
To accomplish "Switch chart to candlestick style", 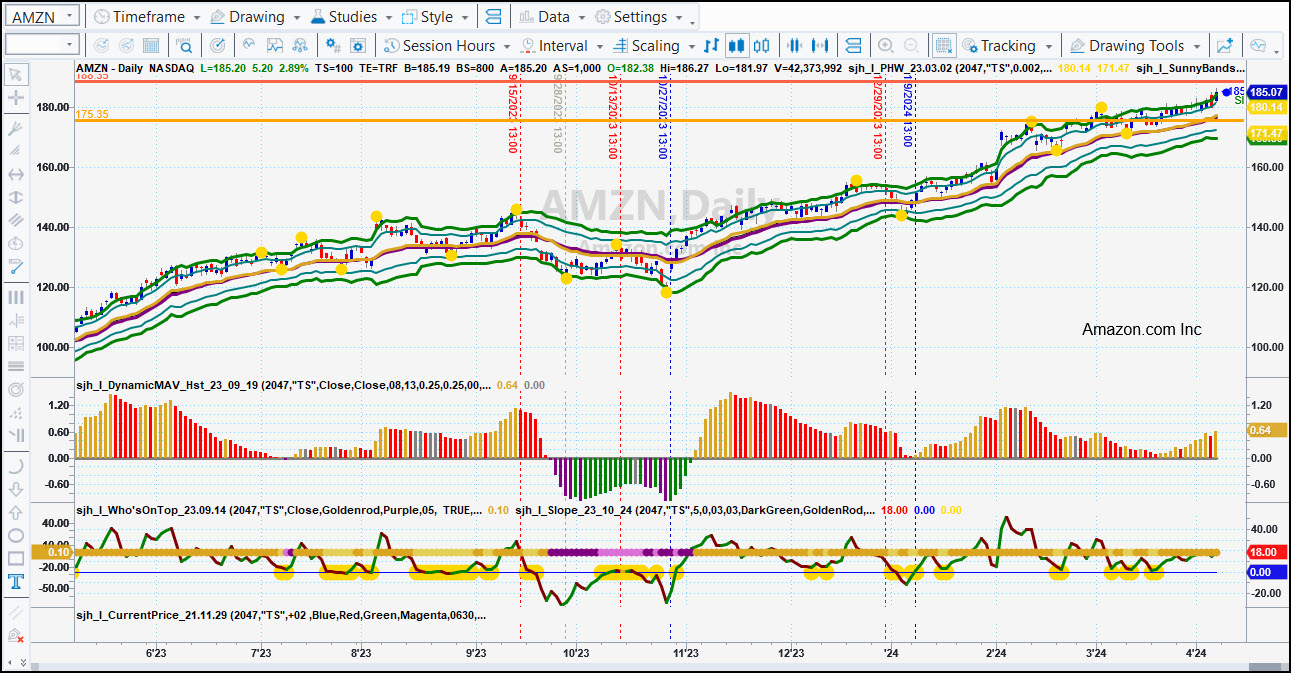I will pos(737,46).
